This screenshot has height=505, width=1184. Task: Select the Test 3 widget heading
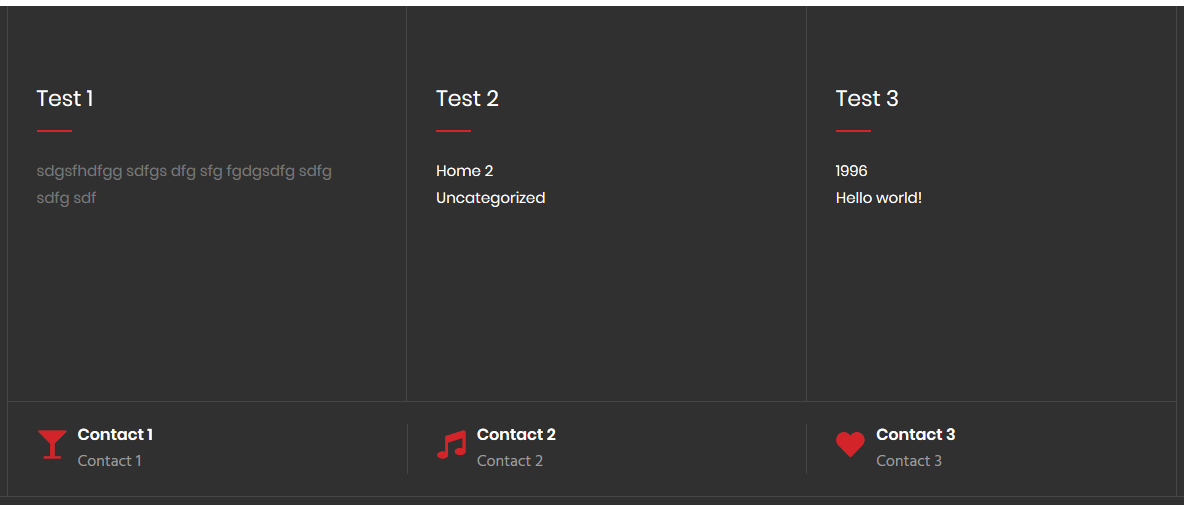pos(867,98)
